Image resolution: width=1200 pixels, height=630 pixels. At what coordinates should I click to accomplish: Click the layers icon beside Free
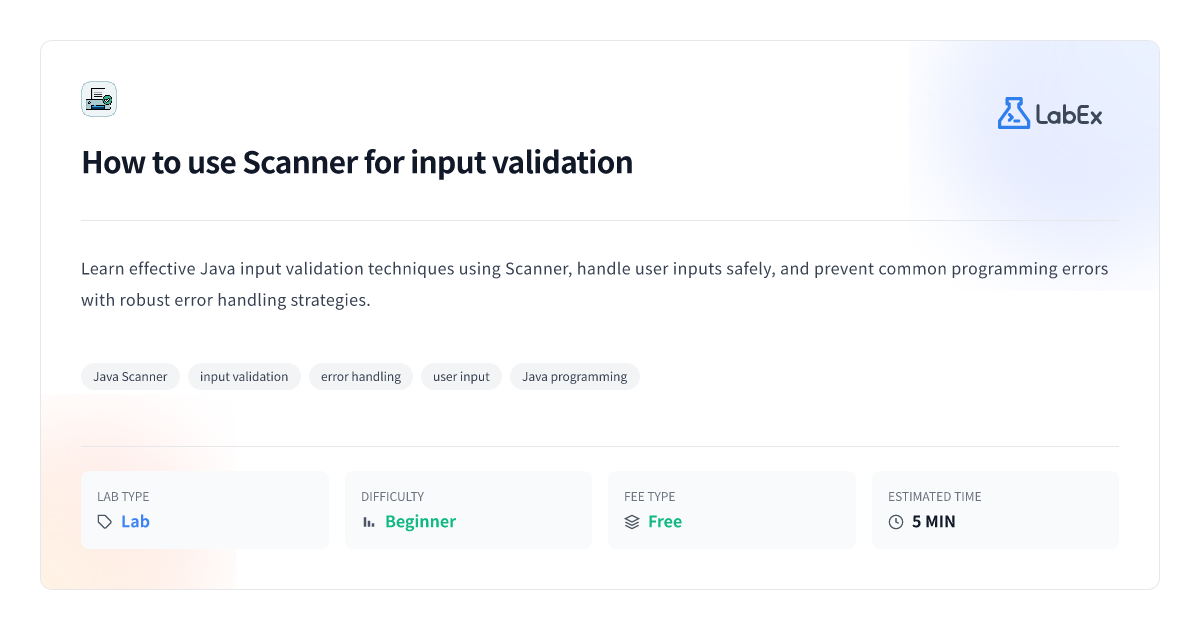point(632,522)
